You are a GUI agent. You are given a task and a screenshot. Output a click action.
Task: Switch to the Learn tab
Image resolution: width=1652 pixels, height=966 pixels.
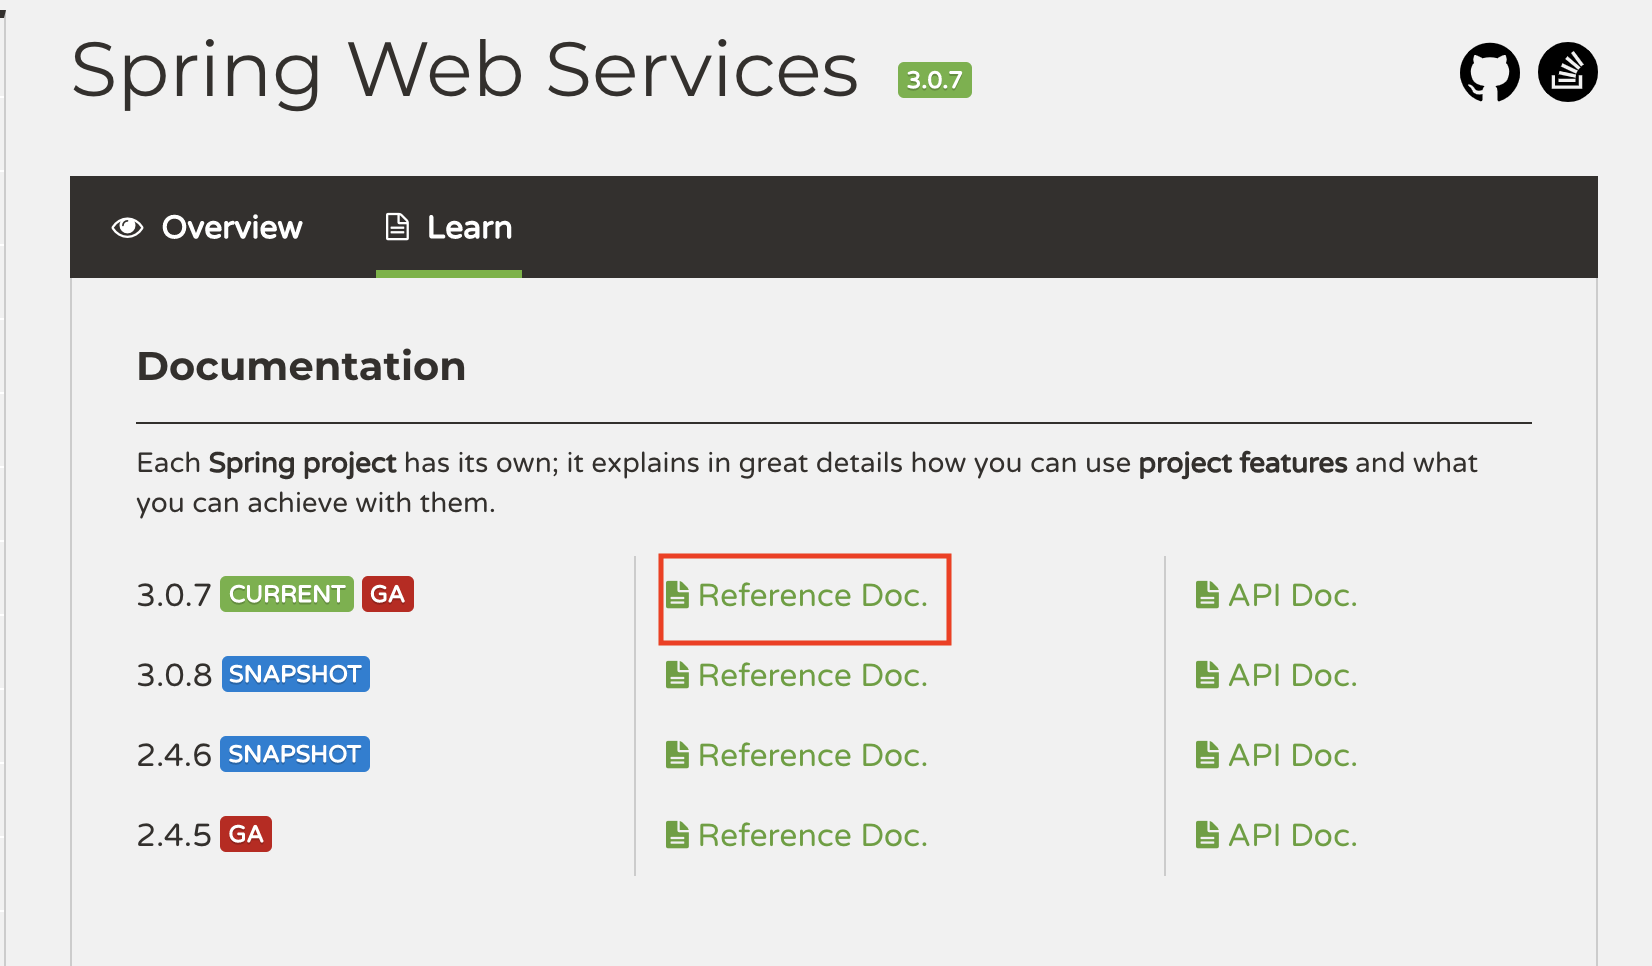(449, 227)
